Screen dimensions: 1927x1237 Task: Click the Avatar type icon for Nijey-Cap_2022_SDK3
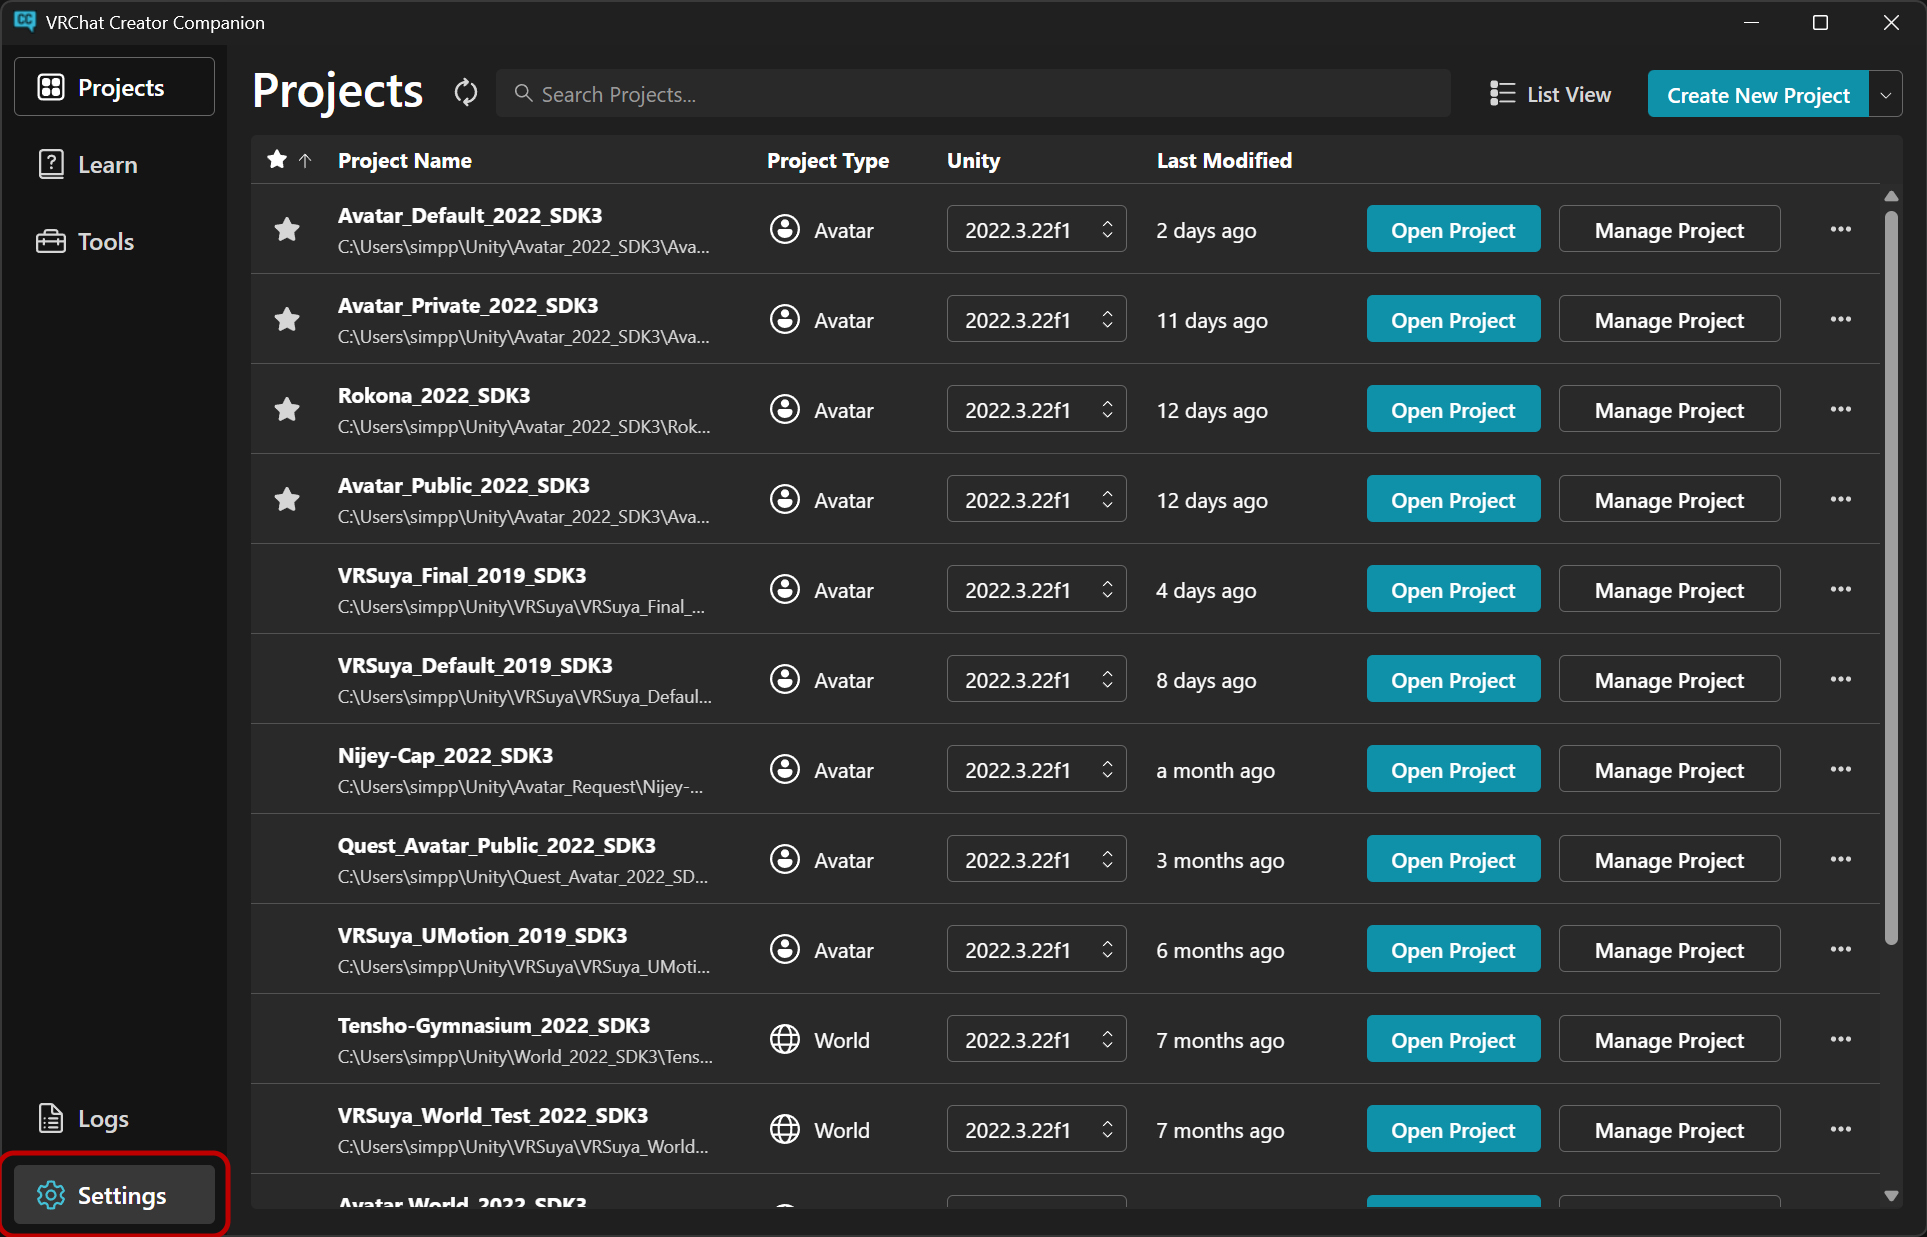pos(785,770)
